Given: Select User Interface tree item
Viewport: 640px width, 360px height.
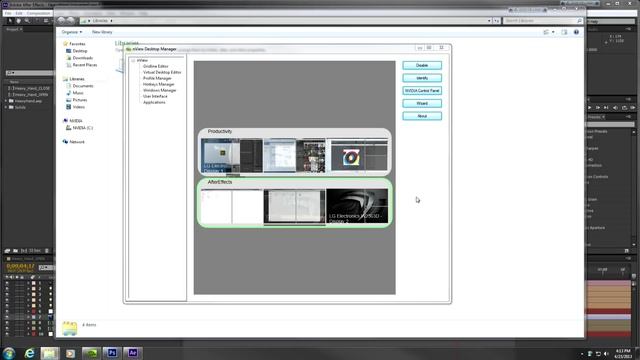Looking at the screenshot, I should [155, 96].
